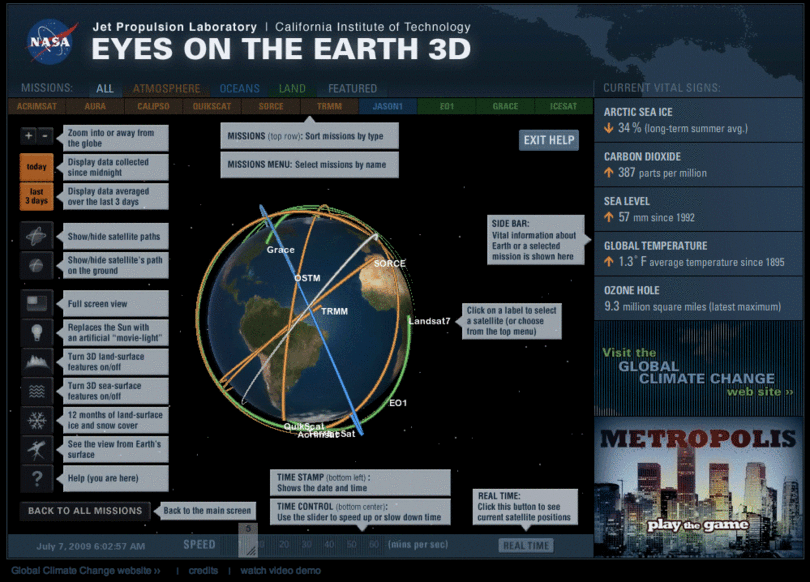810x582 pixels.
Task: Zoom away from globe with minus button
Action: click(x=45, y=136)
